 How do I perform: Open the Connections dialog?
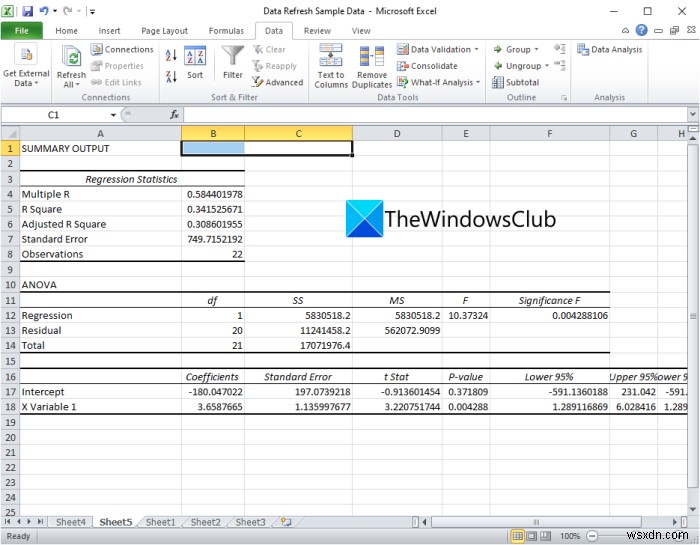coord(122,50)
